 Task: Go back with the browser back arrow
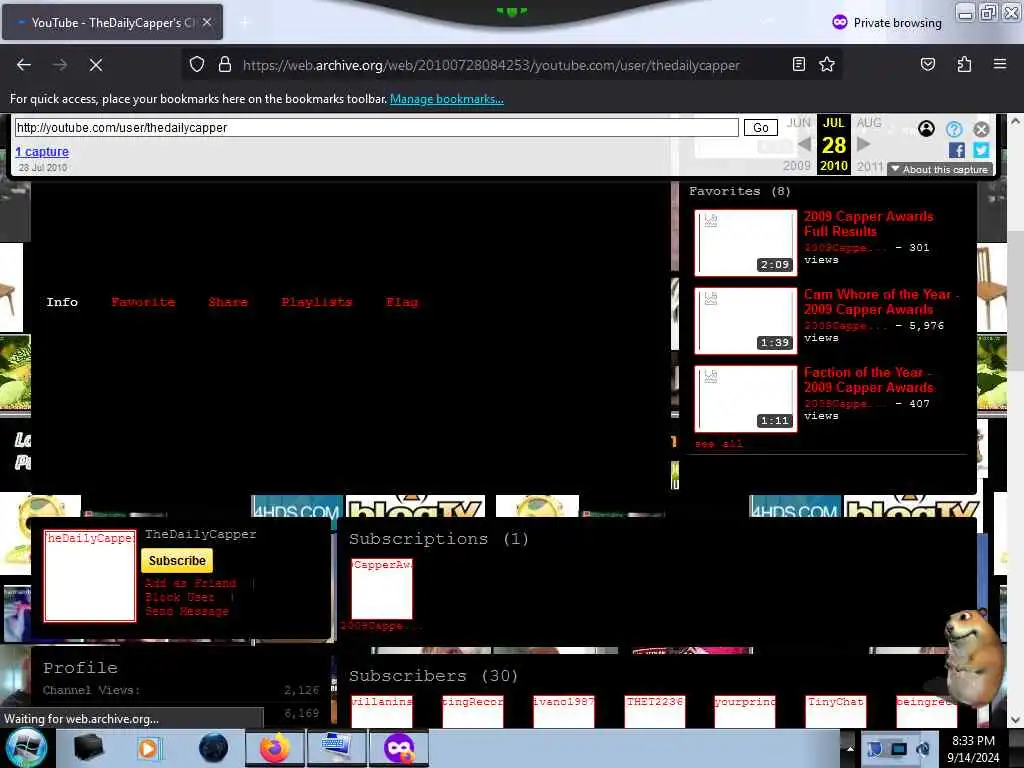point(24,65)
